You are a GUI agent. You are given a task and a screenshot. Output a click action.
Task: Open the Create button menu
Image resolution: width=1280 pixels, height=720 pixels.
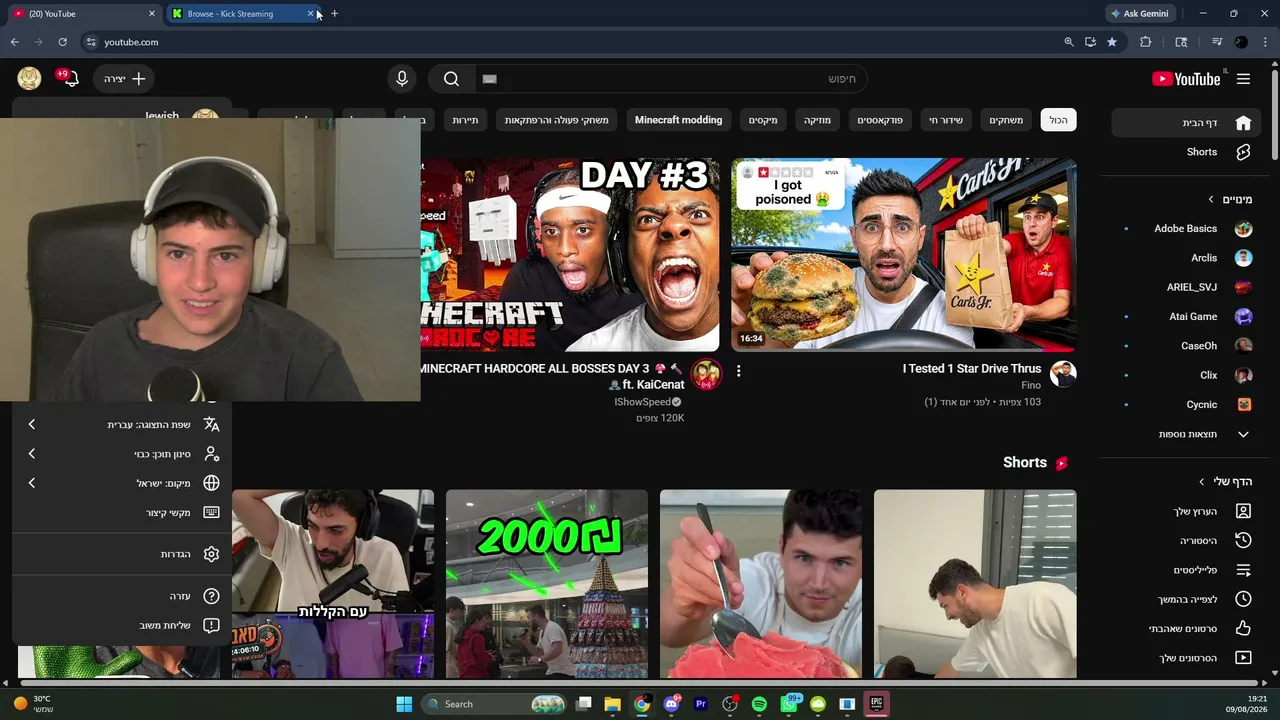point(125,79)
